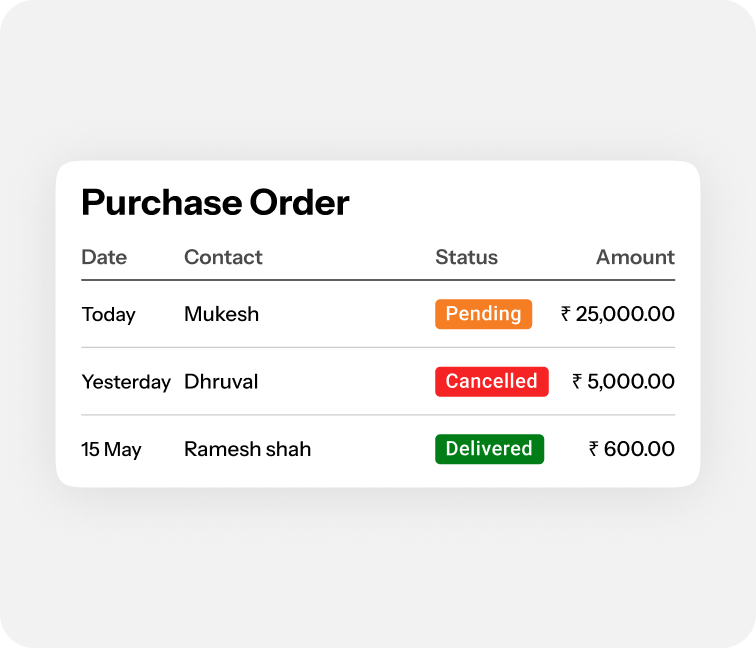
Task: Open Ramesh shah contact entry
Action: click(x=248, y=449)
